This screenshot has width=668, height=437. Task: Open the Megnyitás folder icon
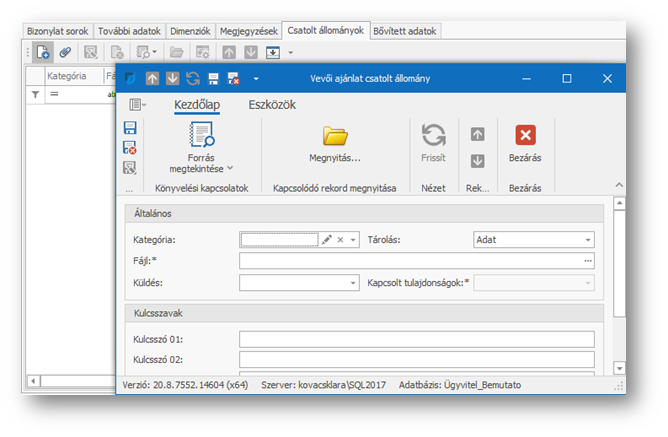pos(334,136)
